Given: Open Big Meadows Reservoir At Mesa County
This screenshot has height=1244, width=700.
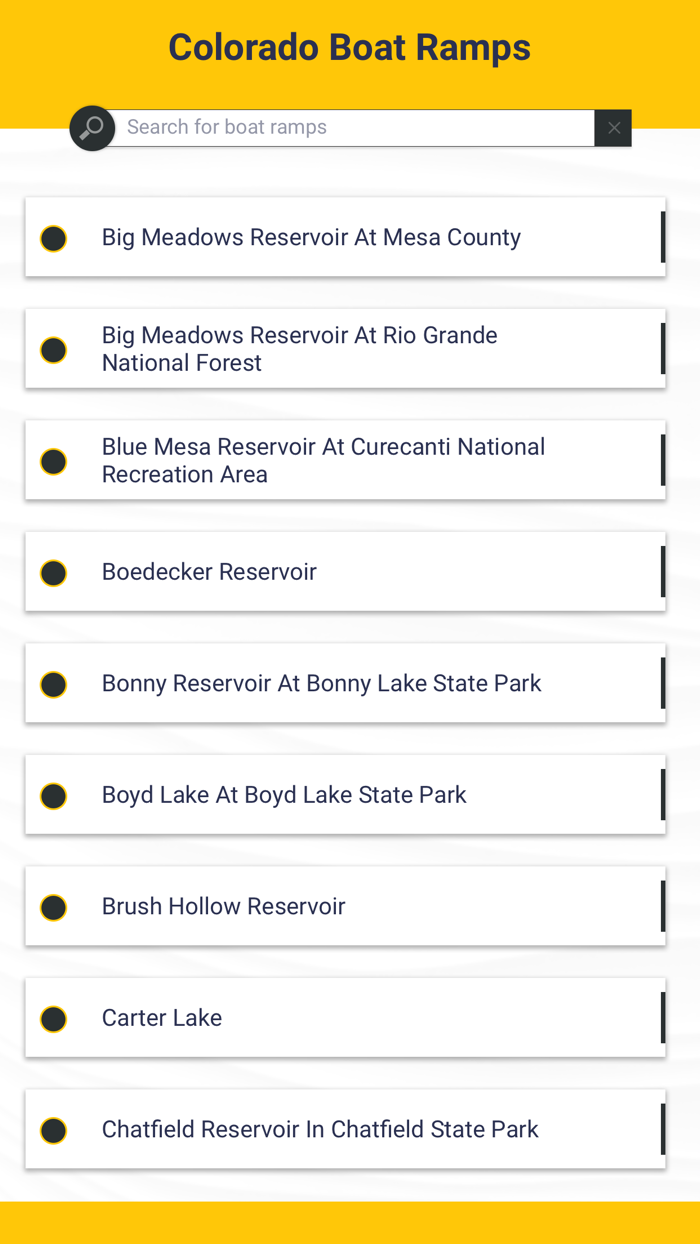Looking at the screenshot, I should point(345,237).
